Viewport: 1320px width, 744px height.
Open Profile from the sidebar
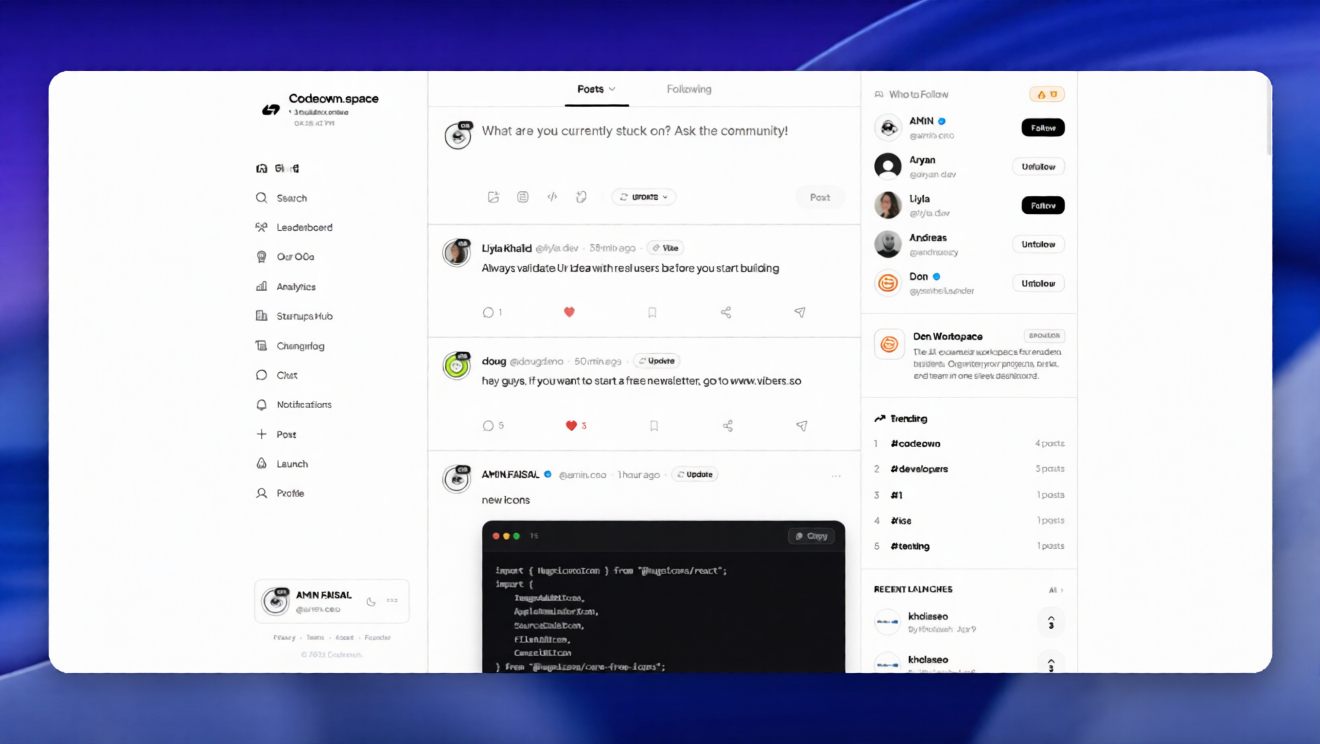coord(280,493)
